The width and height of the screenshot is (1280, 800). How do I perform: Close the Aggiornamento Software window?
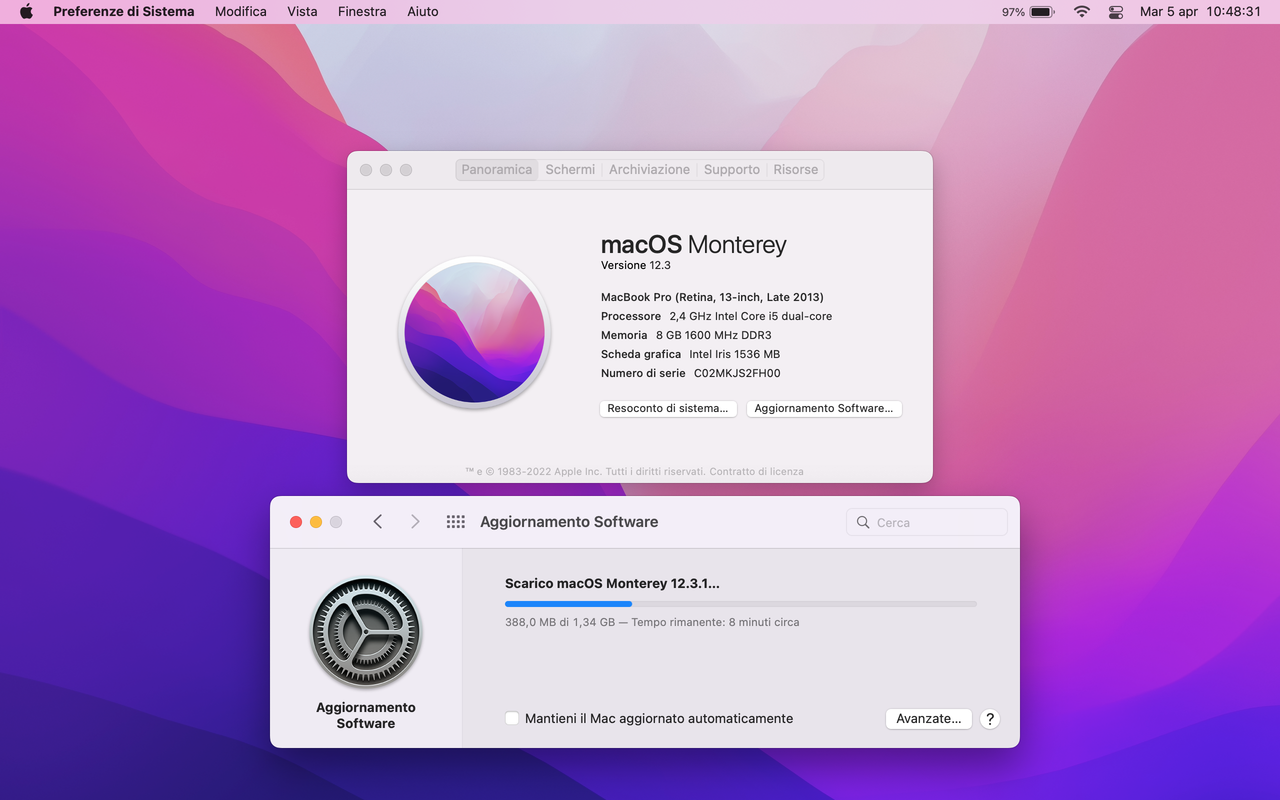click(x=296, y=522)
